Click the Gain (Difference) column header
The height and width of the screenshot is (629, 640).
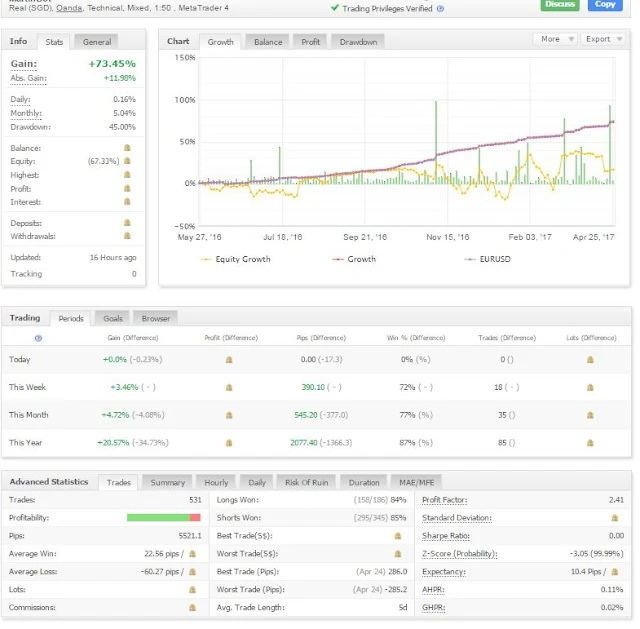click(x=133, y=338)
